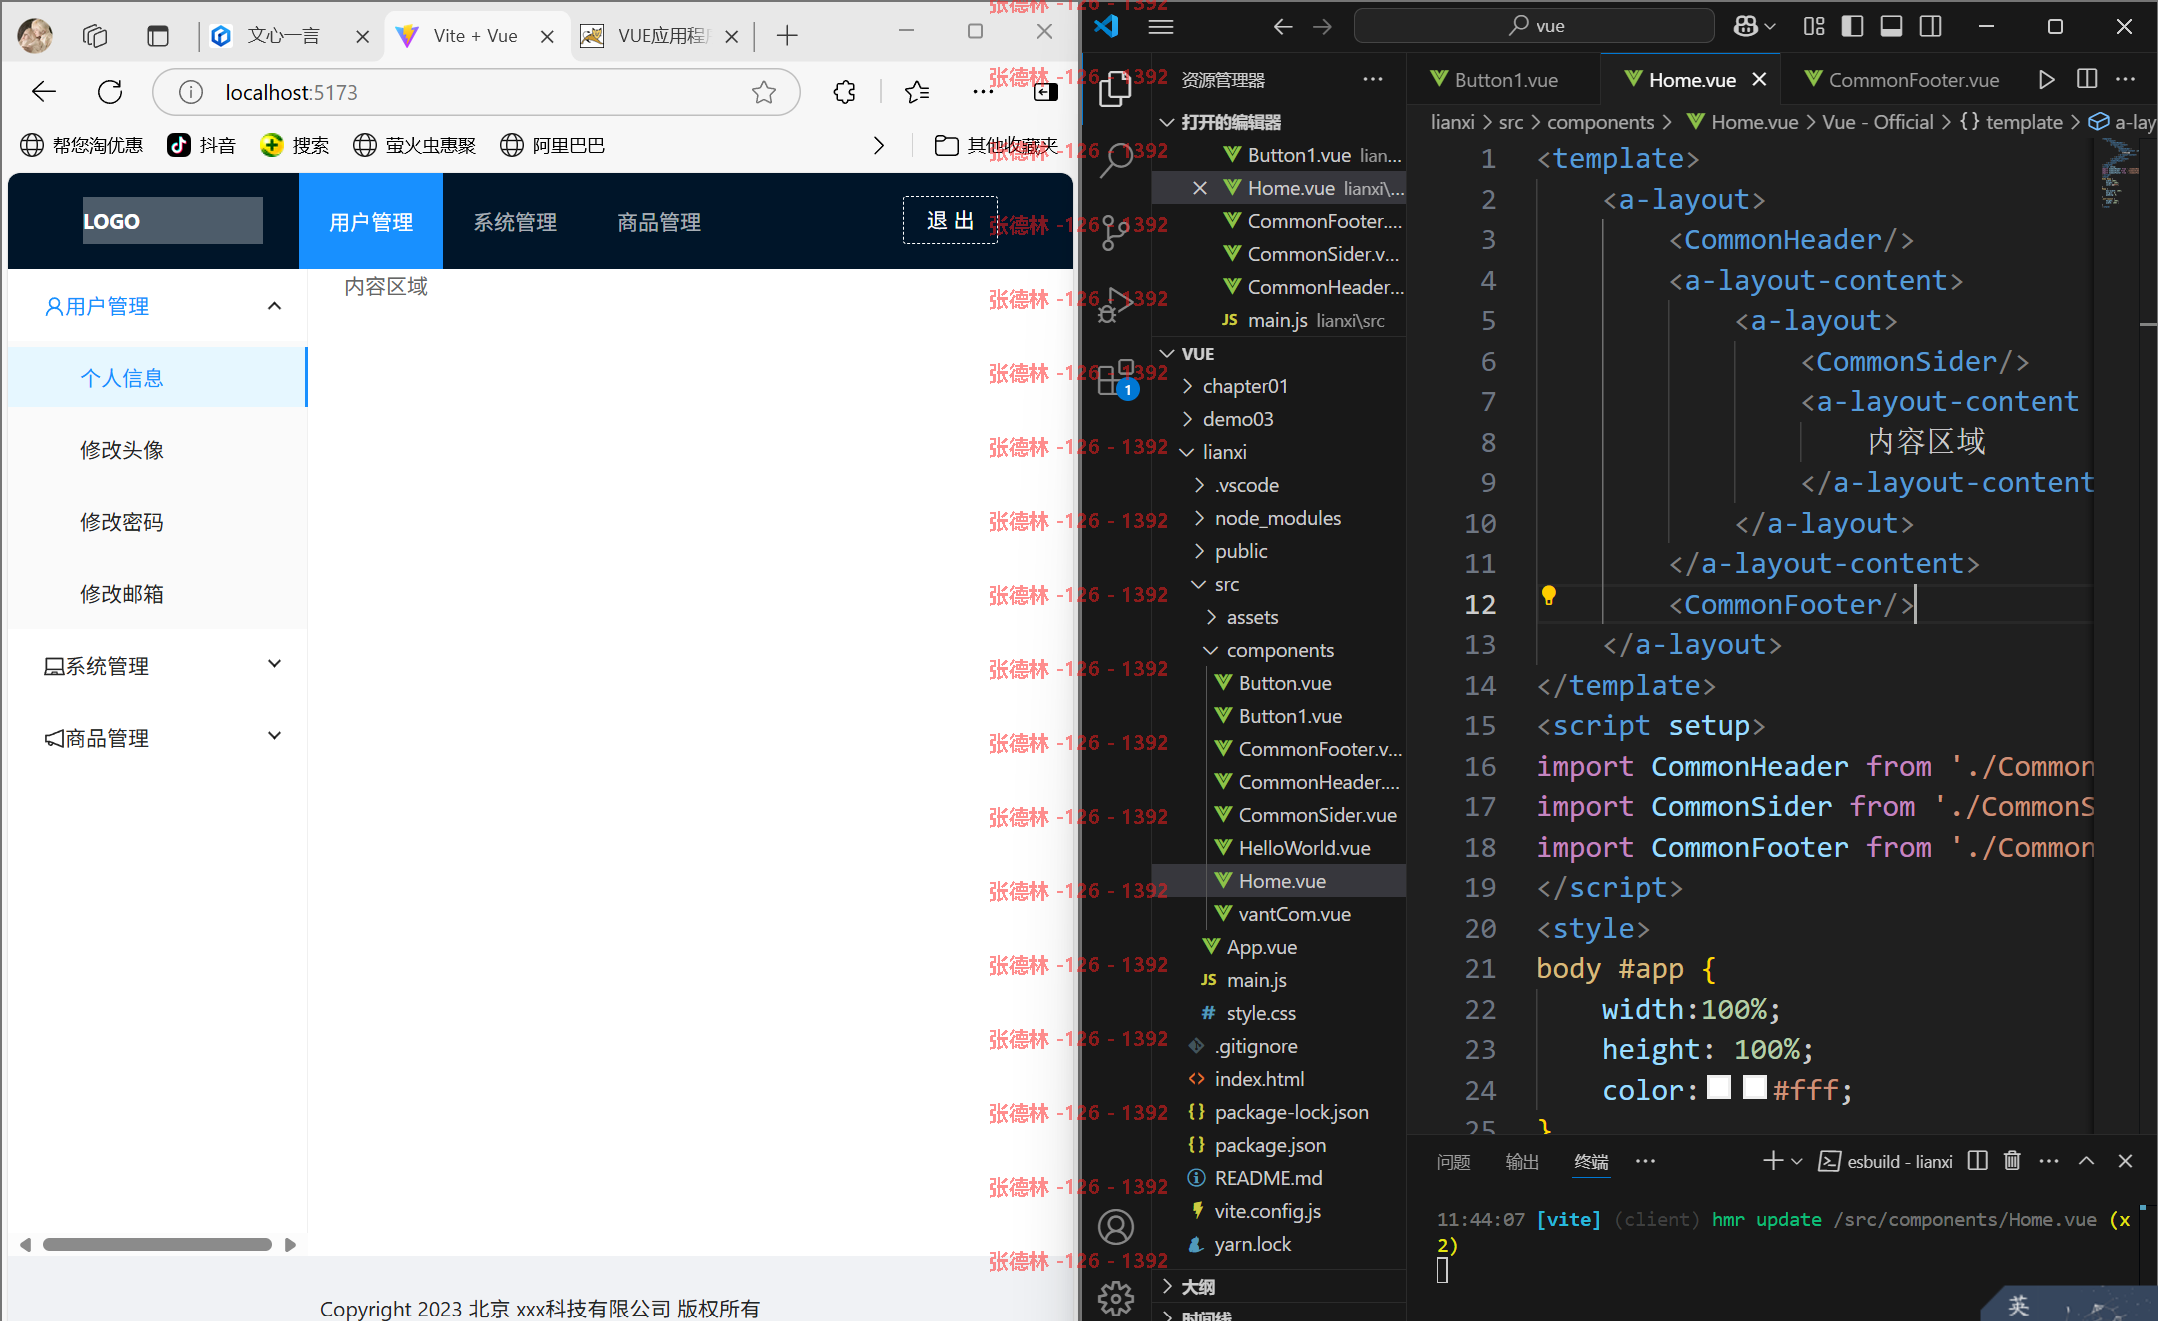Click the lightbulb code action on line 12
This screenshot has width=2158, height=1321.
pos(1549,597)
